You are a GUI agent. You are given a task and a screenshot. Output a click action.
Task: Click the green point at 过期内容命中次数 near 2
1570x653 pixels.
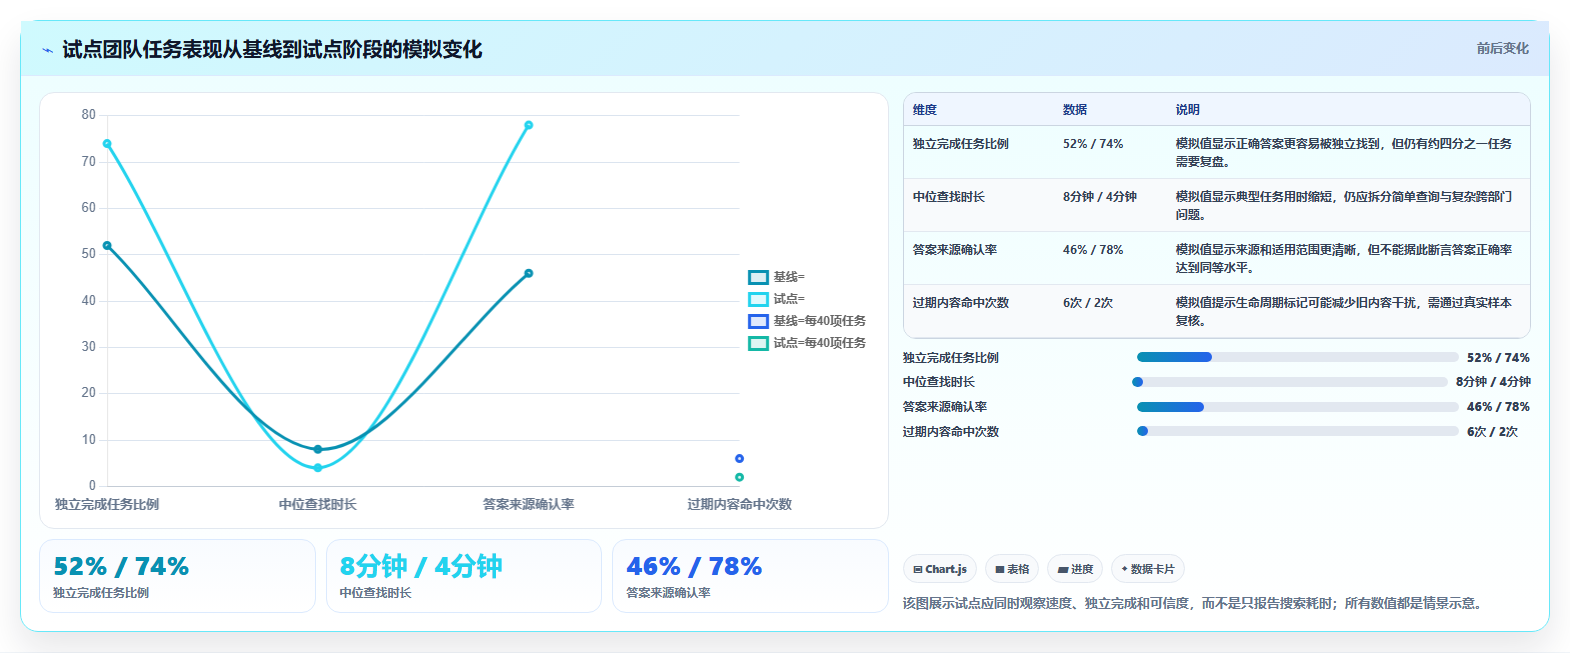739,477
